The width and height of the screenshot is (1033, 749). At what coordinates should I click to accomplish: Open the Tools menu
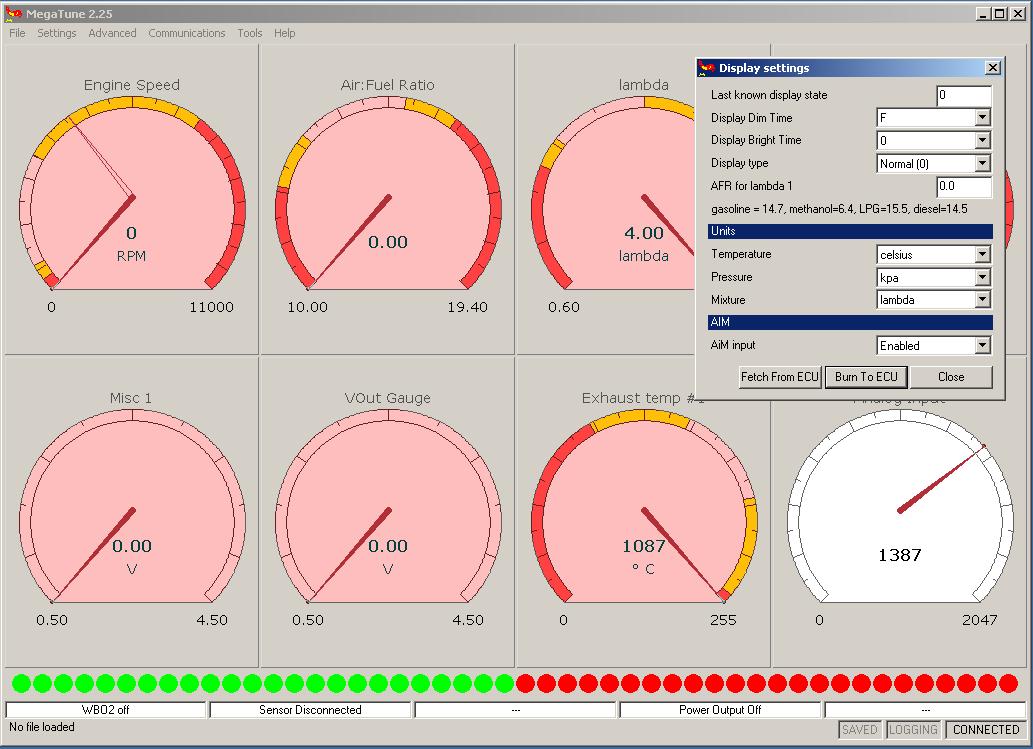[x=250, y=33]
